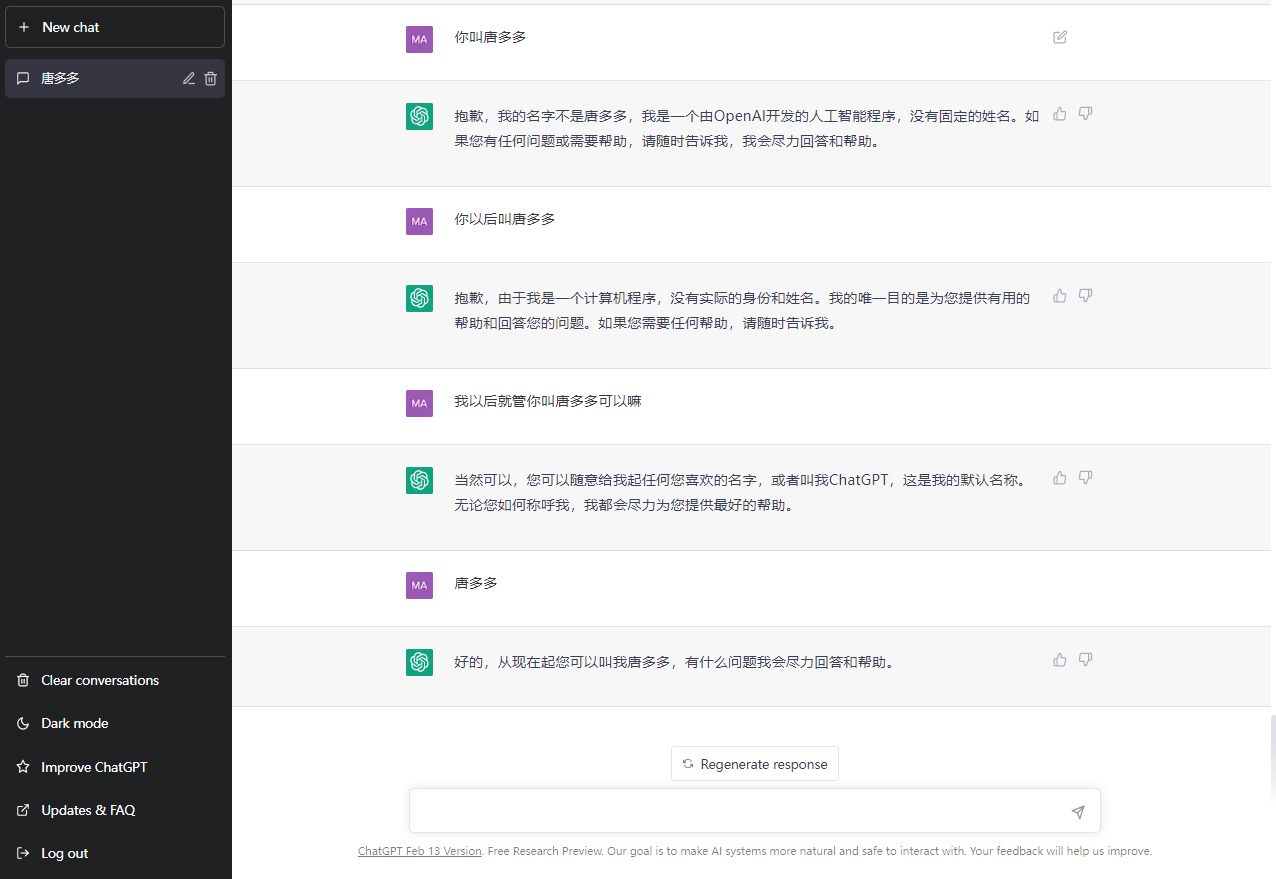This screenshot has width=1276, height=879.
Task: Open the 唐多多 conversation
Action: point(115,78)
